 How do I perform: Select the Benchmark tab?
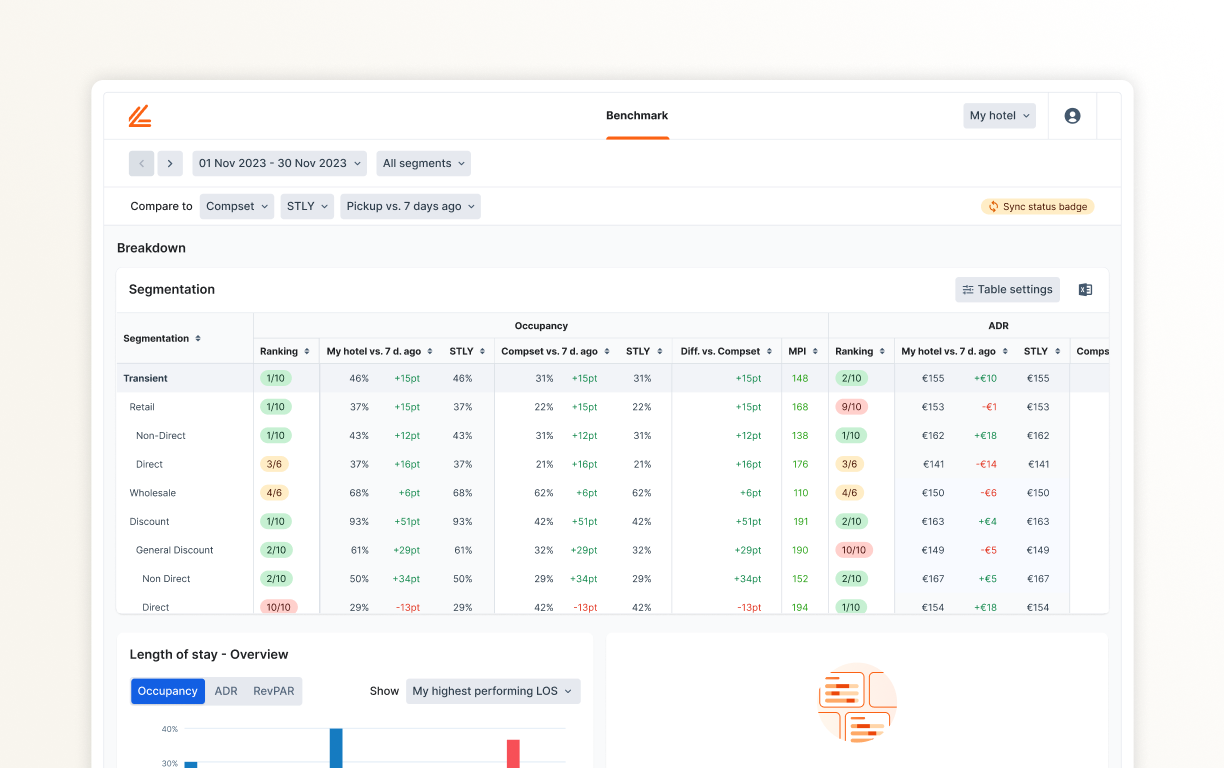pos(637,116)
